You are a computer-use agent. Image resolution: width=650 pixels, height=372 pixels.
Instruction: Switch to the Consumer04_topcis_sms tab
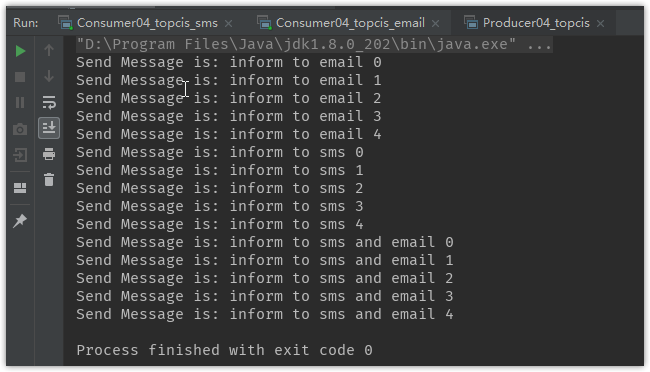tap(147, 23)
